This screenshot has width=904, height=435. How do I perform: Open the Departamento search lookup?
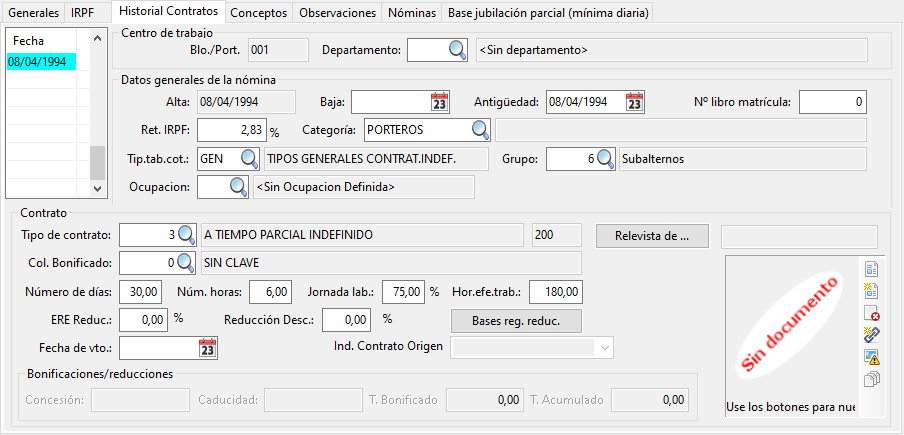tap(457, 50)
